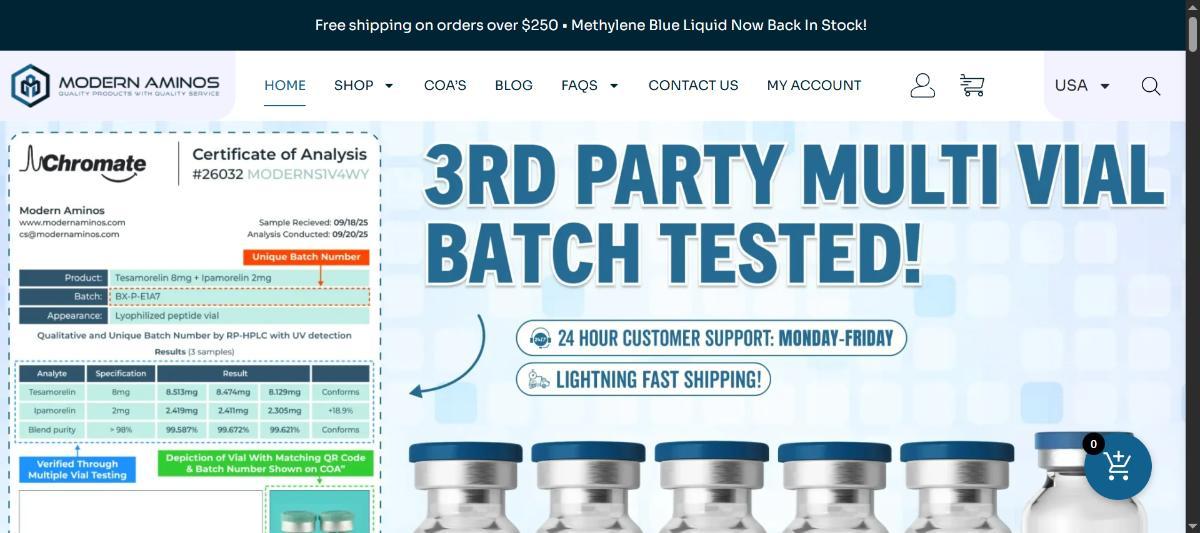Open the shopping cart icon in header

point(972,85)
